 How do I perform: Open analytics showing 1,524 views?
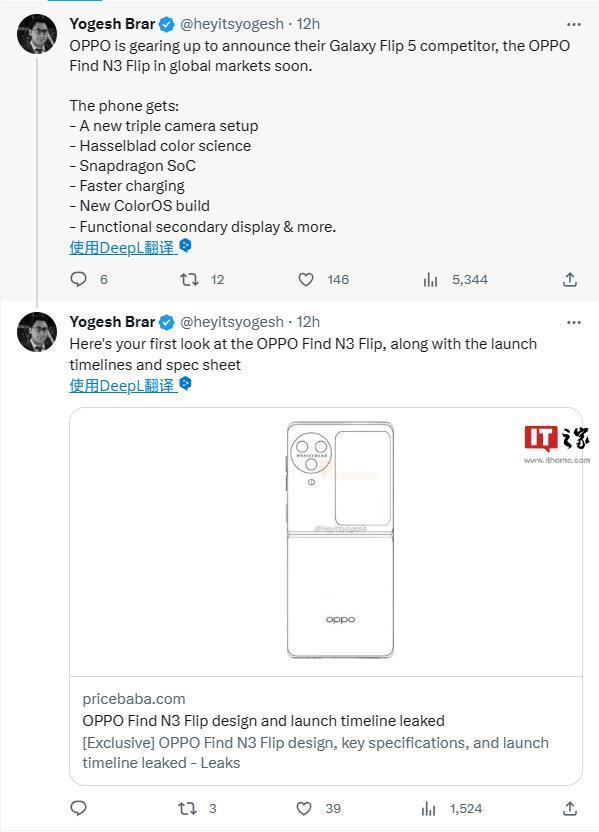pos(429,808)
